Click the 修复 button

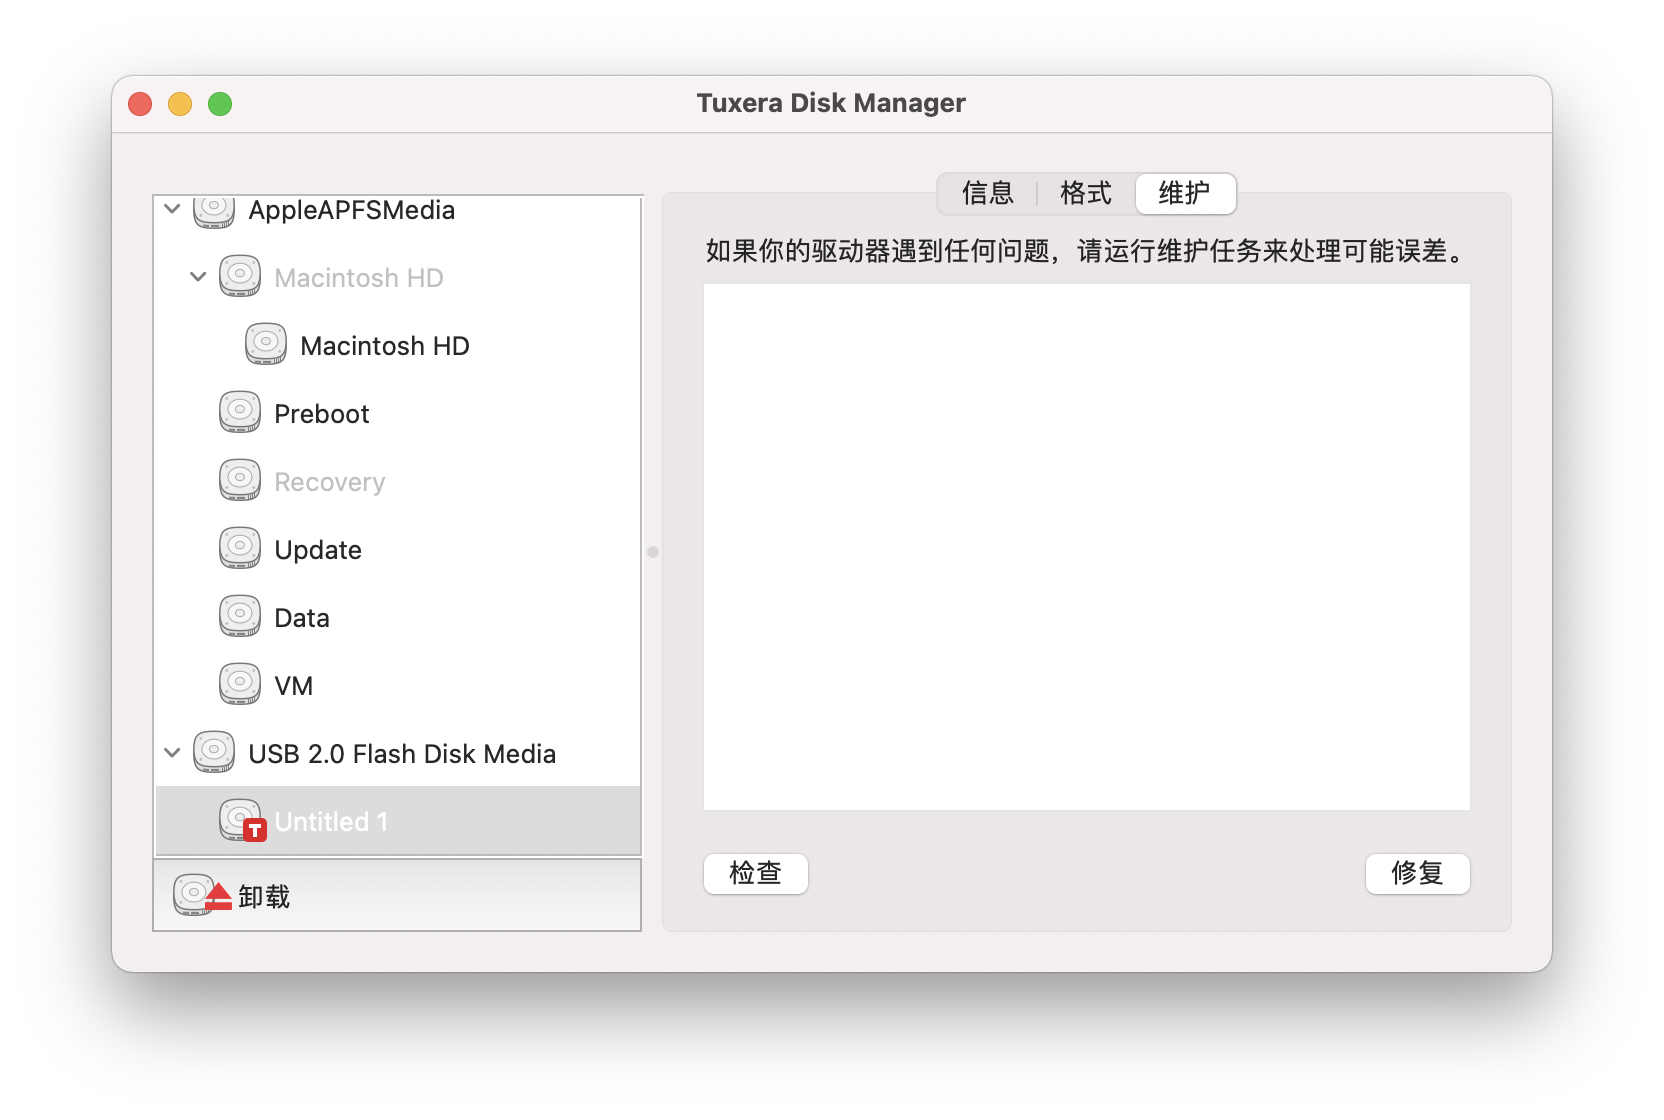[1418, 873]
